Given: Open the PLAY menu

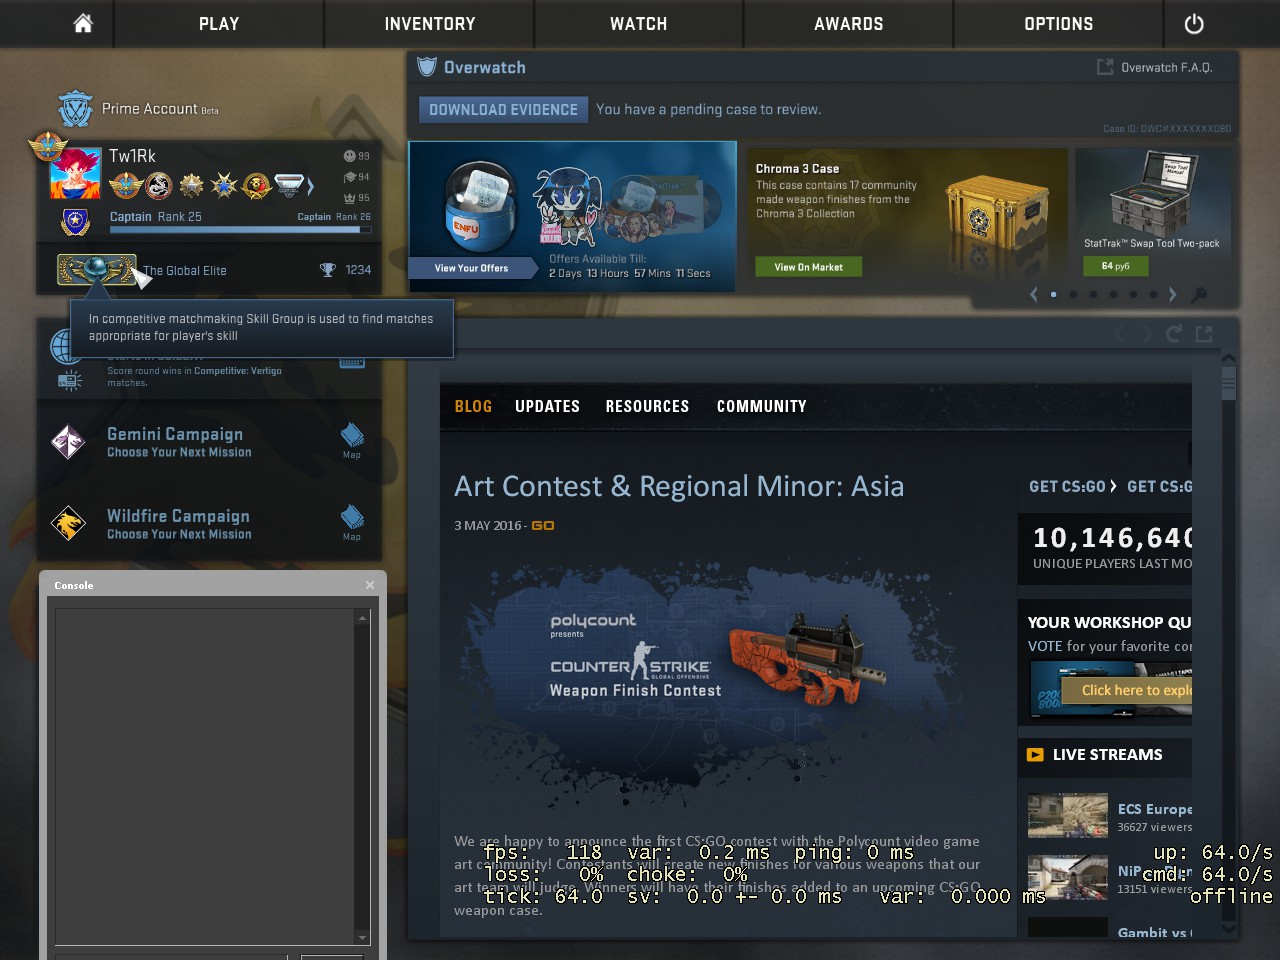Looking at the screenshot, I should [x=219, y=24].
